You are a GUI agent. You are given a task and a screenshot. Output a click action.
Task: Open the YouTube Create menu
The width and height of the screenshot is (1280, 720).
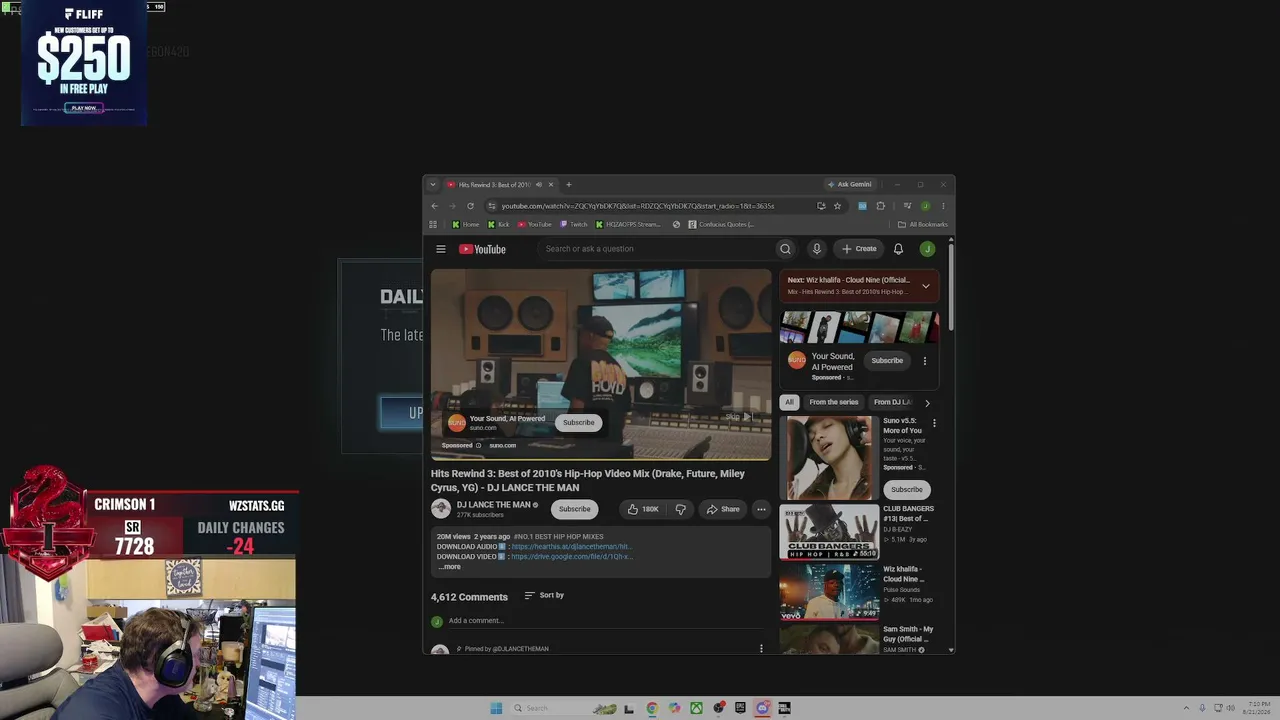pos(859,249)
